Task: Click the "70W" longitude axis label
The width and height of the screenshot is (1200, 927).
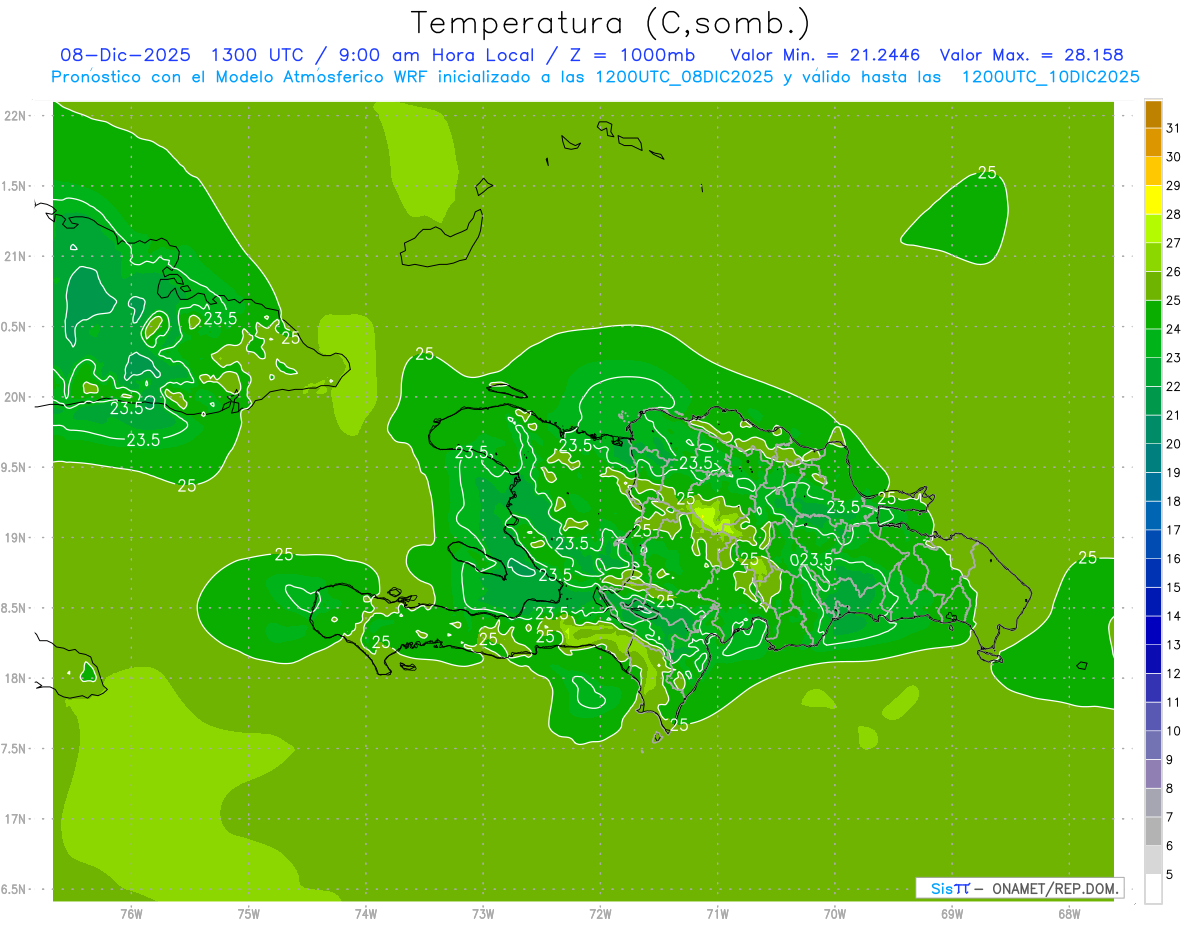Action: point(835,913)
